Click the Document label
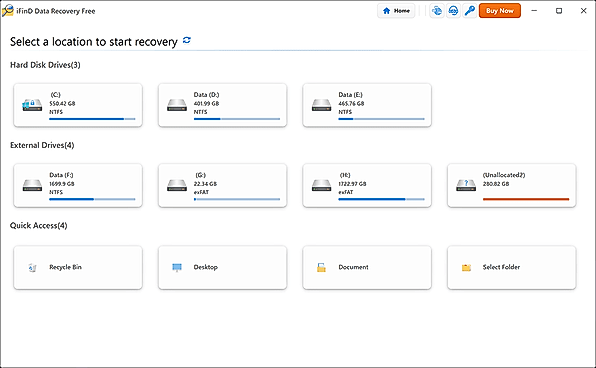Viewport: 596px width, 368px height. [353, 267]
